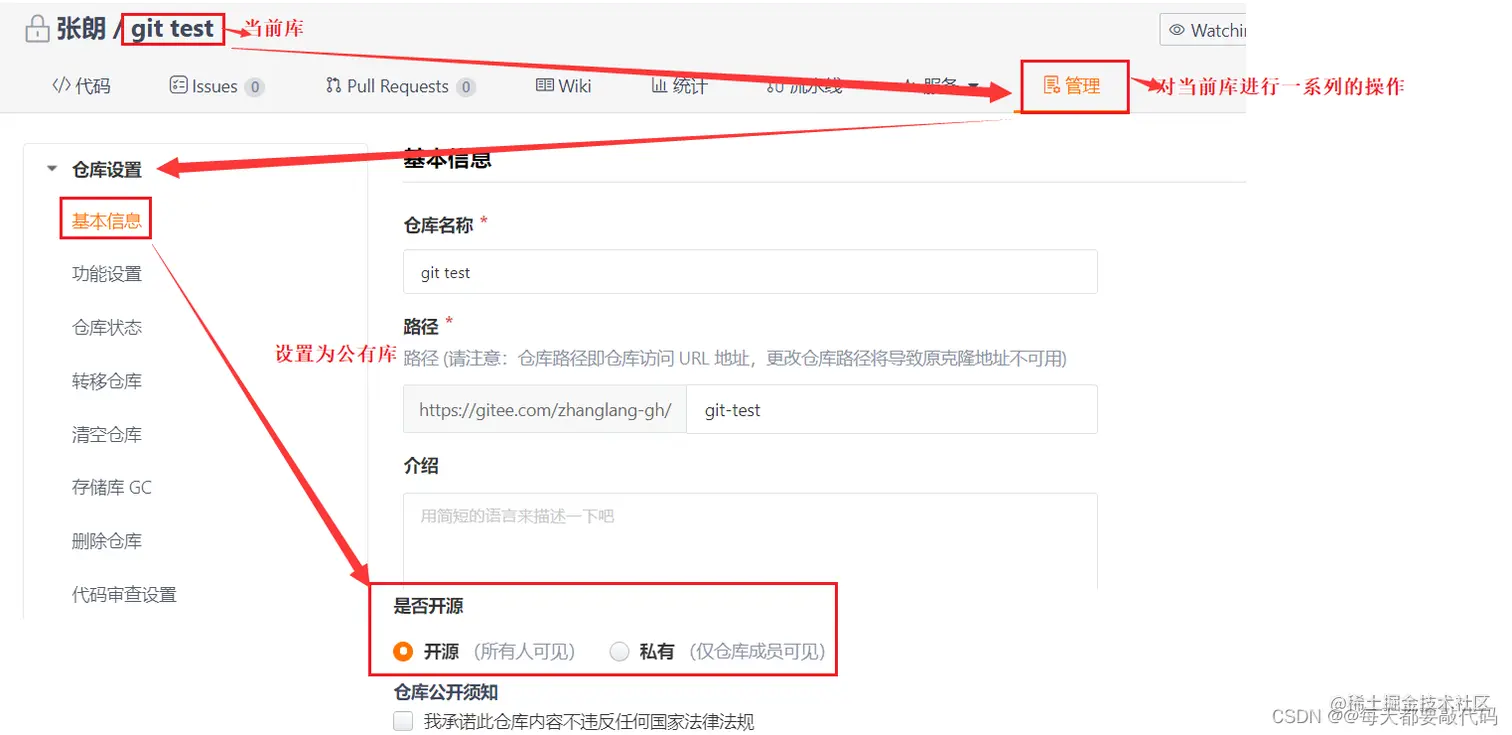Open the 服务 dropdown menu

[942, 86]
